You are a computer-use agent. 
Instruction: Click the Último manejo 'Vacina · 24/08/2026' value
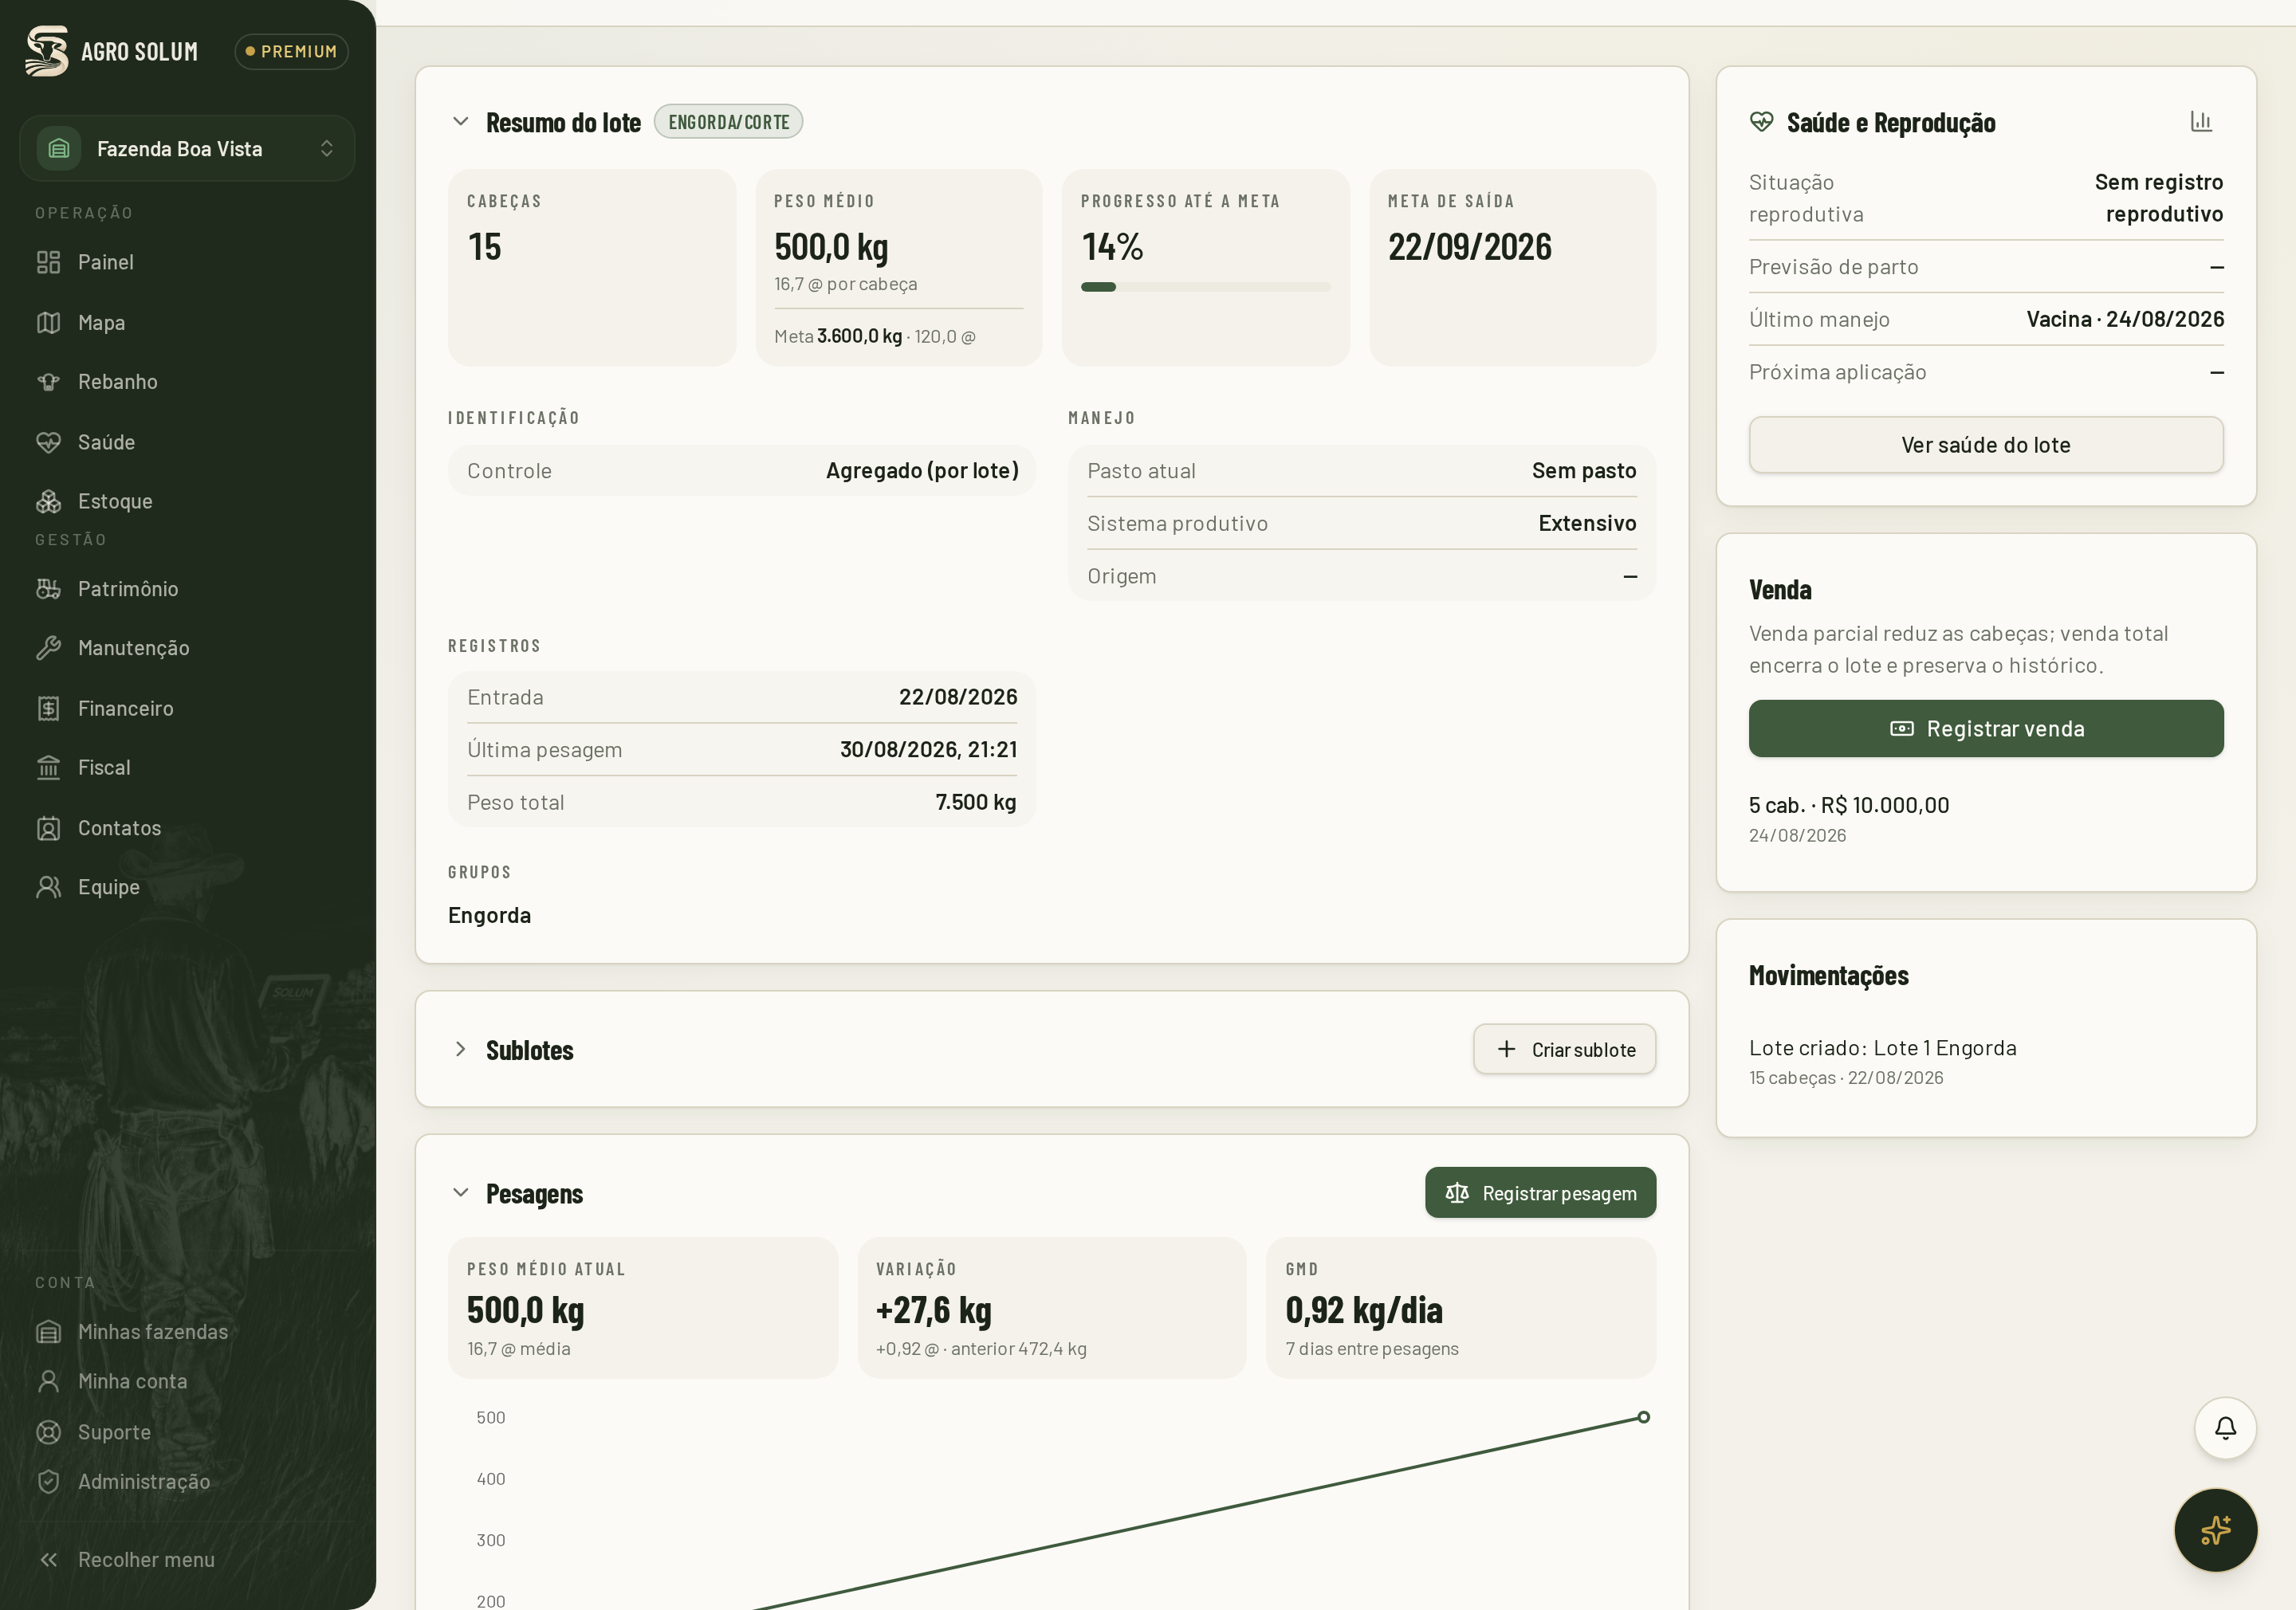[2125, 319]
